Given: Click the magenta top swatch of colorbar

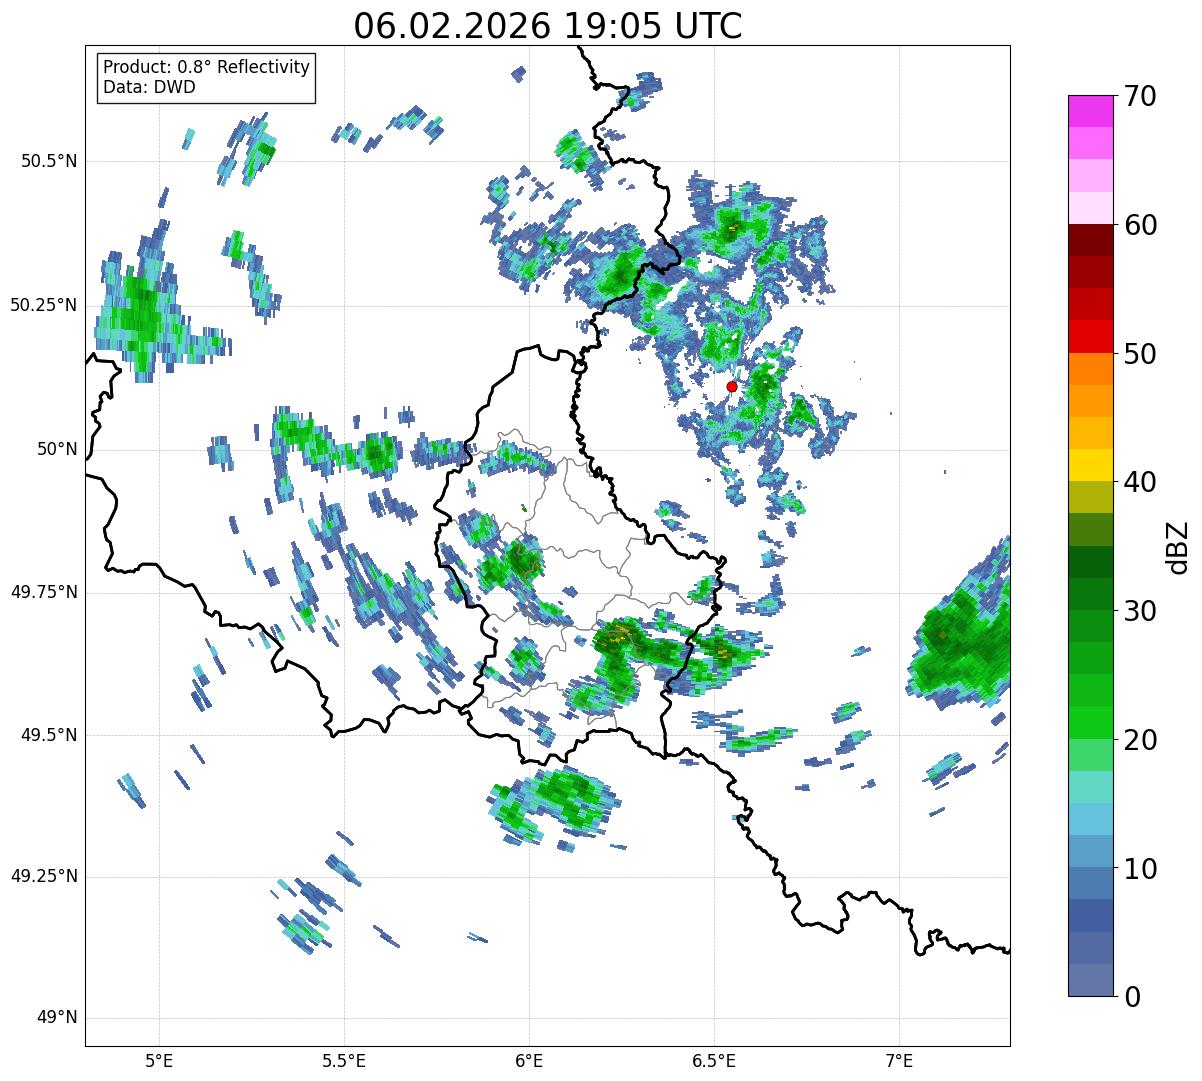Looking at the screenshot, I should [x=1090, y=111].
